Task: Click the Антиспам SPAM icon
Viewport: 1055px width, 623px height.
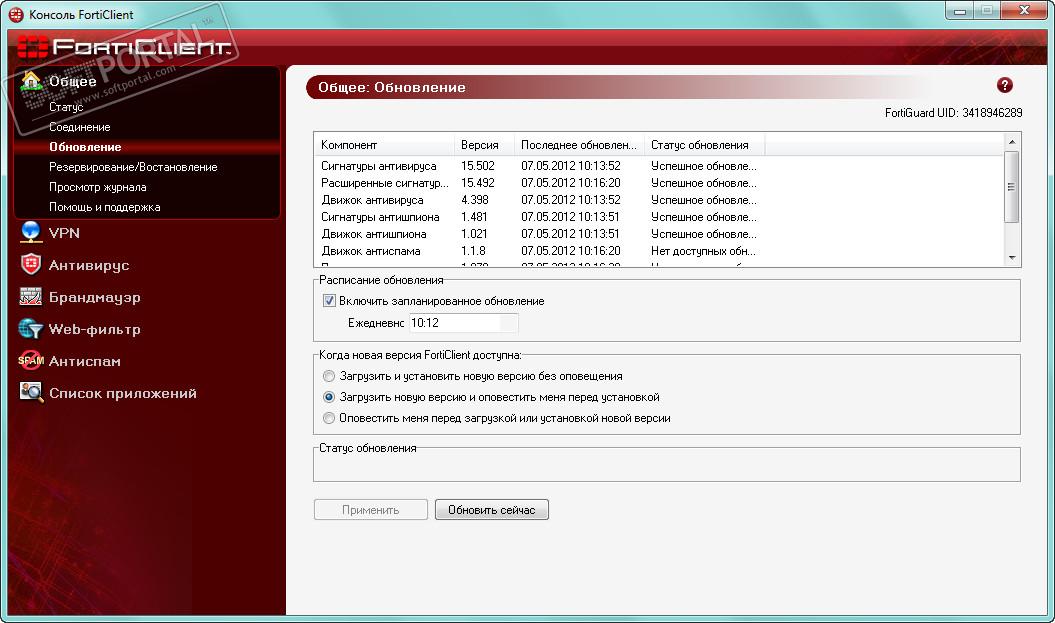Action: (31, 361)
